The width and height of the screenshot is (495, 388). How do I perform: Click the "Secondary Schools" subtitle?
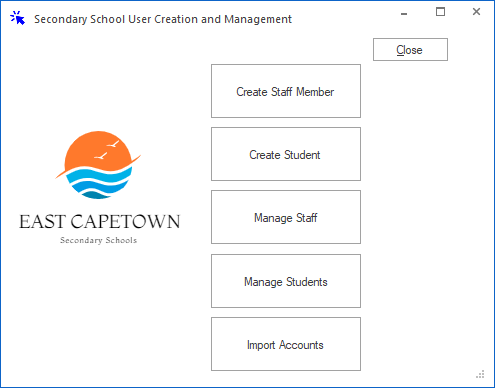point(98,240)
